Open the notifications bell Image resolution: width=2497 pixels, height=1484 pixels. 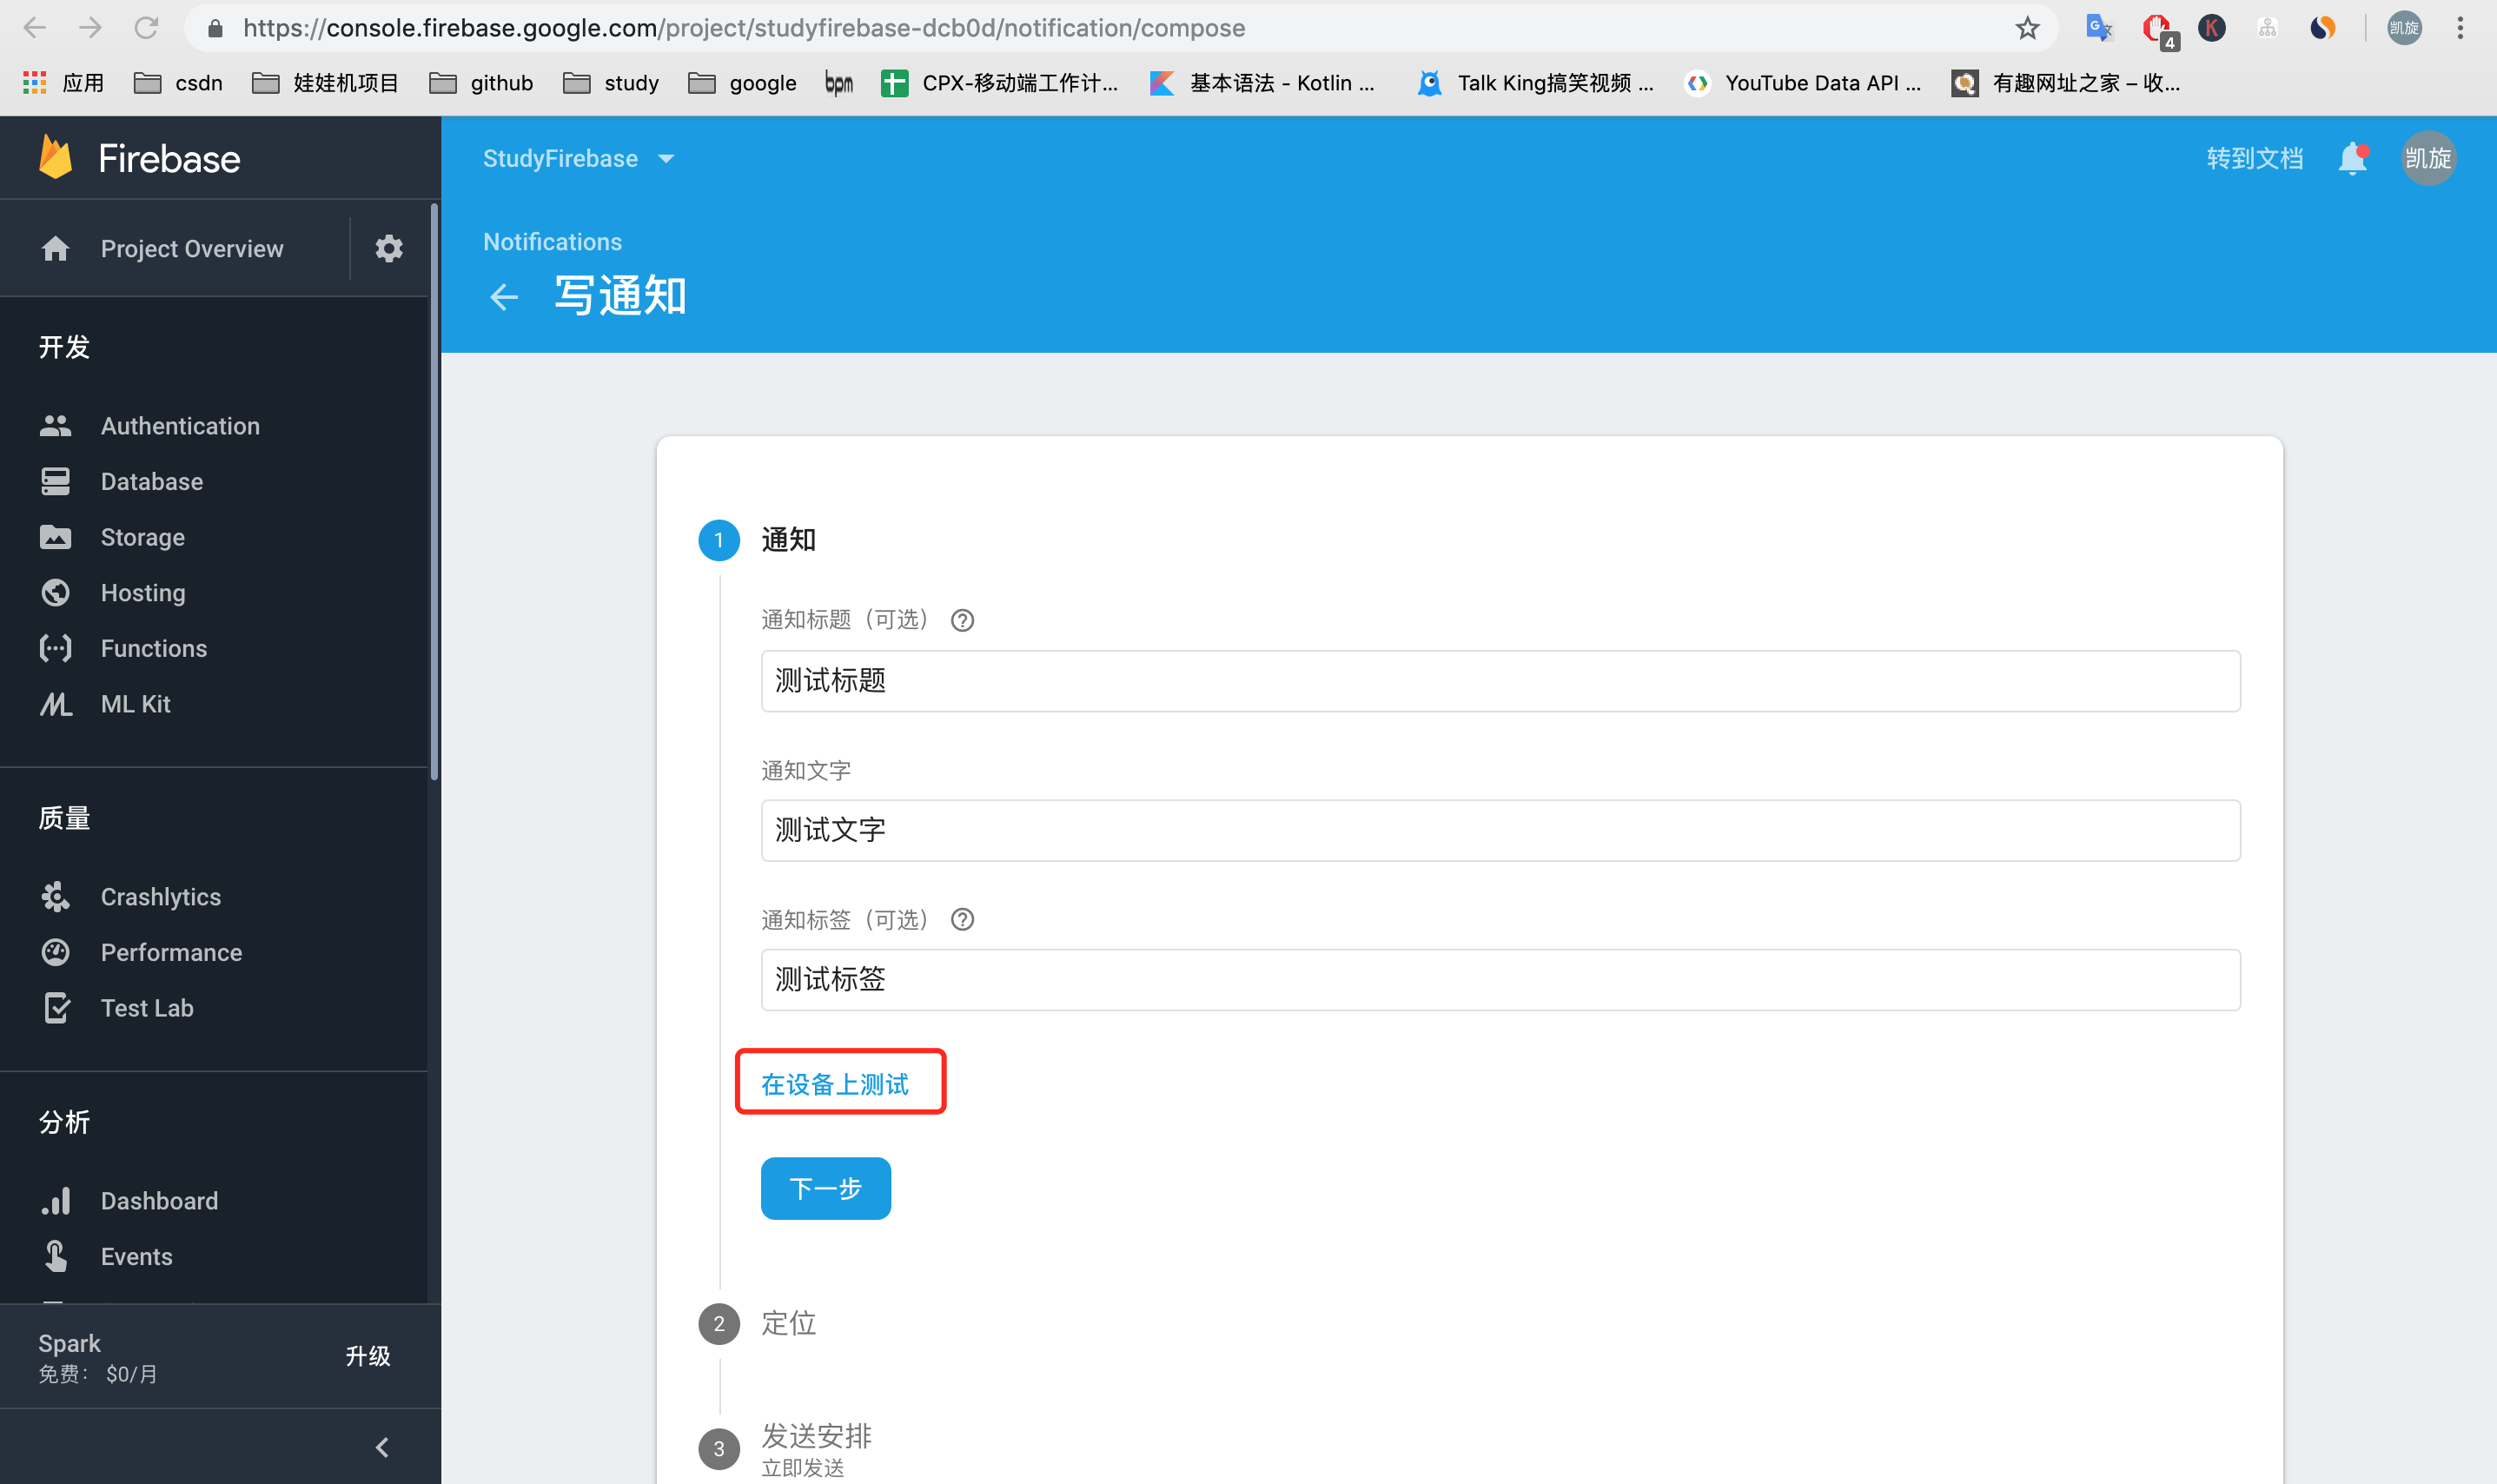click(2352, 158)
